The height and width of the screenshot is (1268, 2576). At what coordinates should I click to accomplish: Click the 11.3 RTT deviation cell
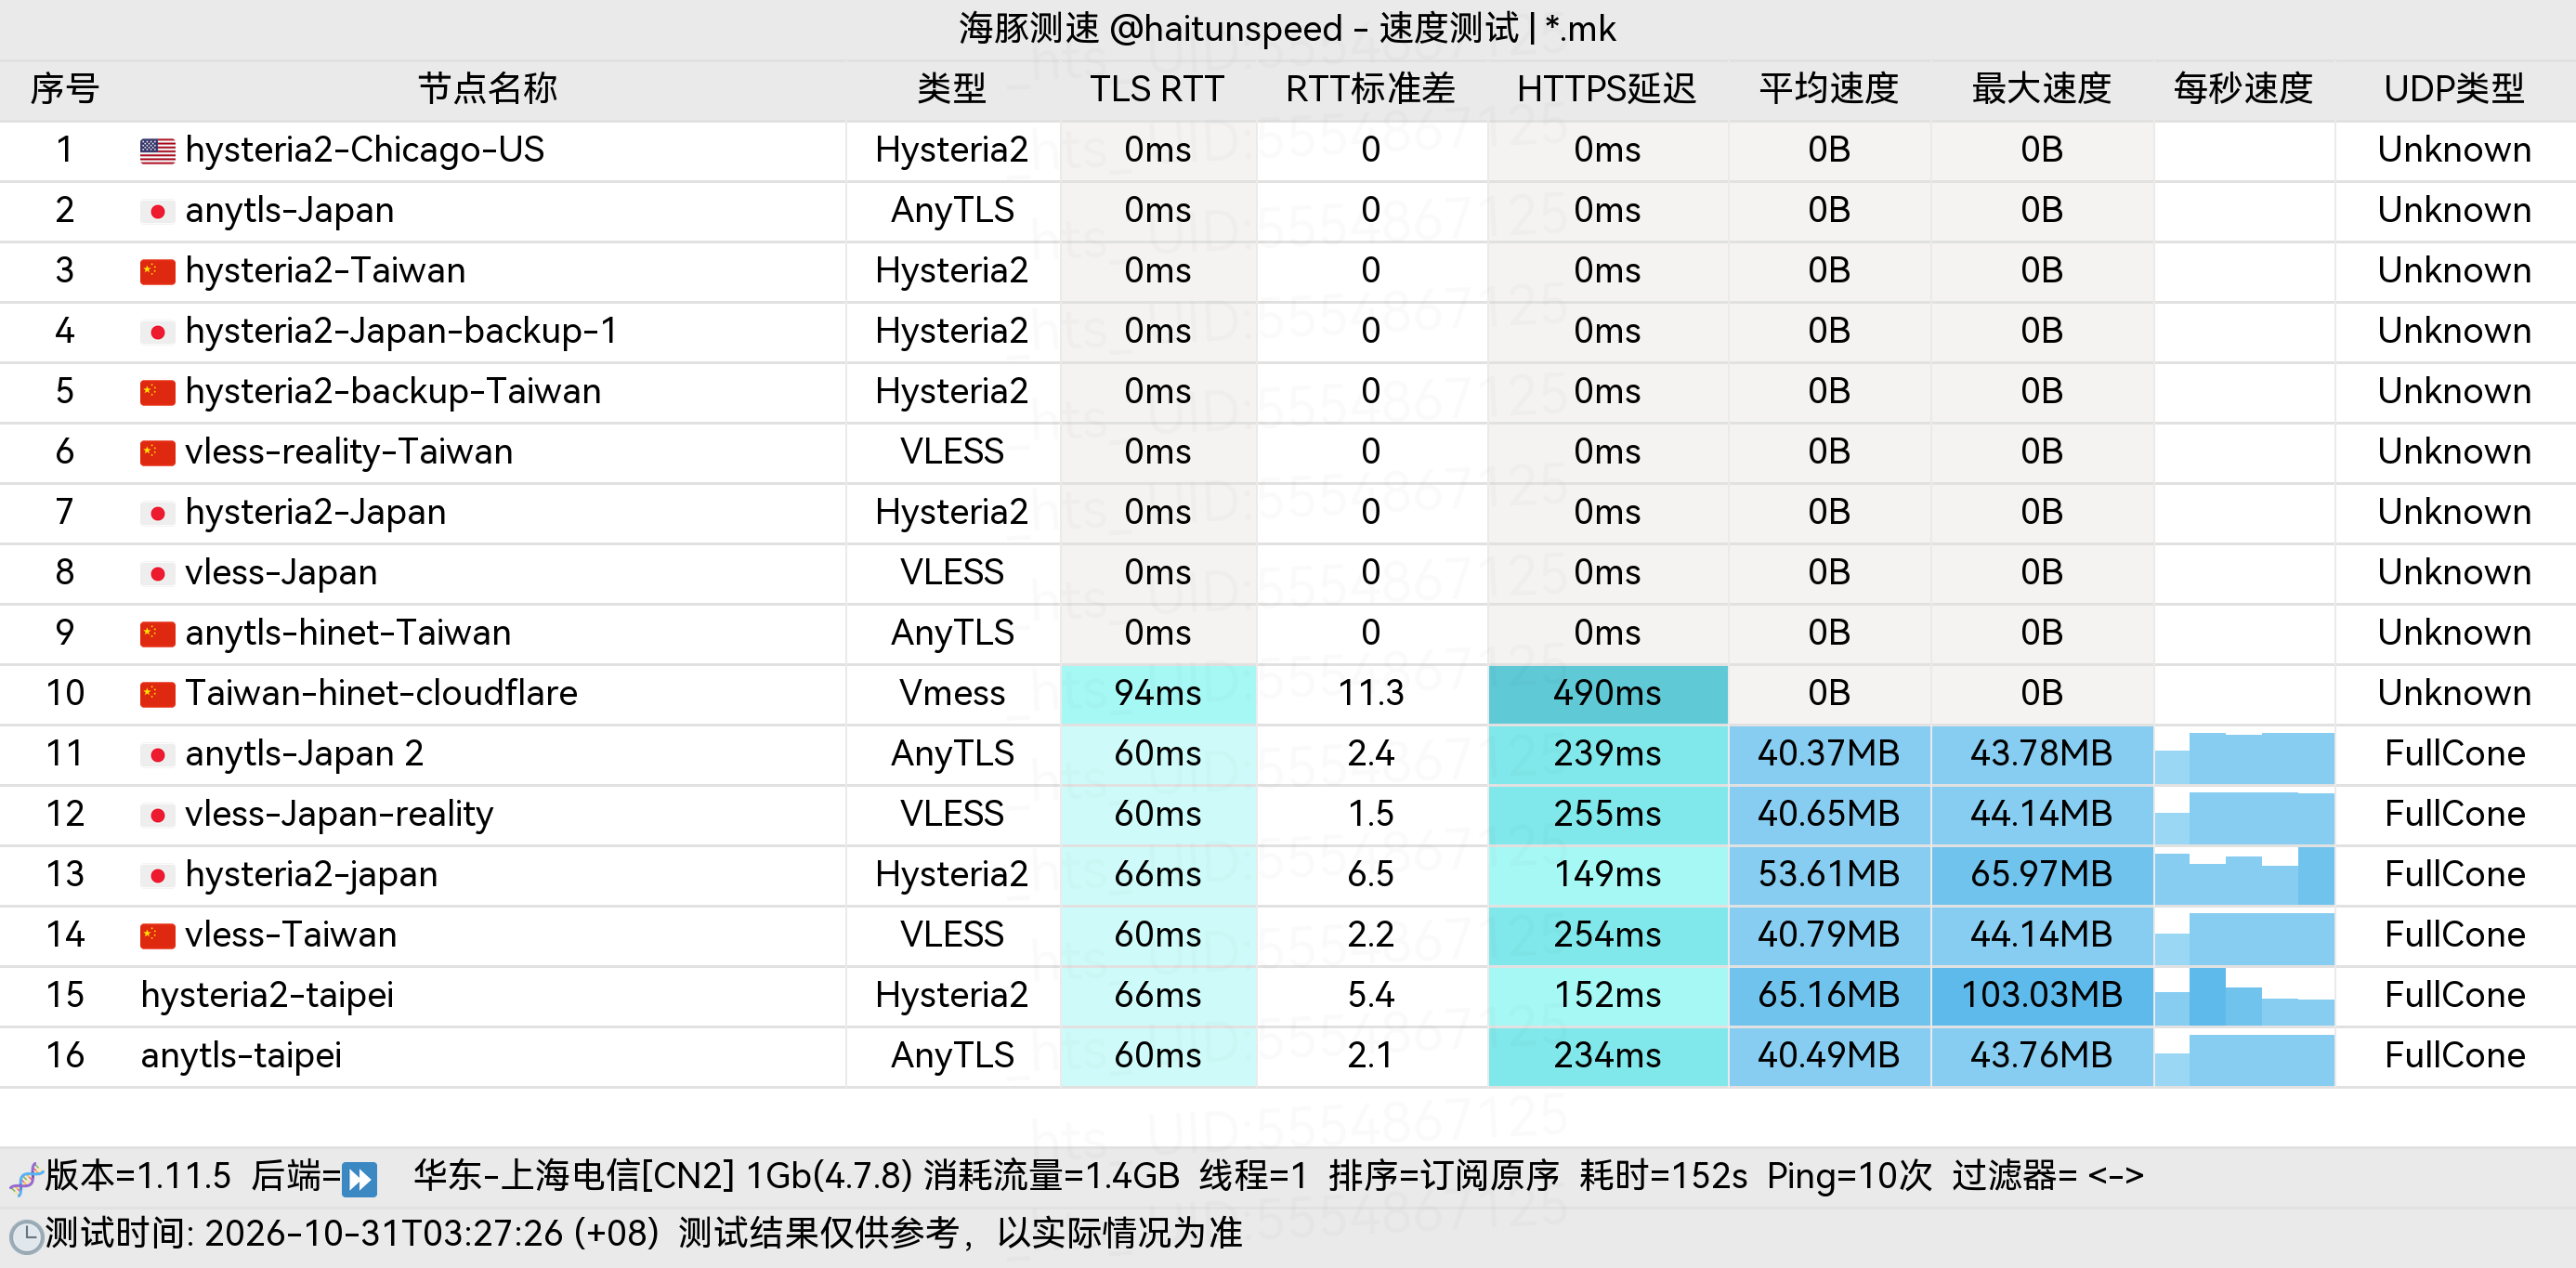pos(1370,694)
